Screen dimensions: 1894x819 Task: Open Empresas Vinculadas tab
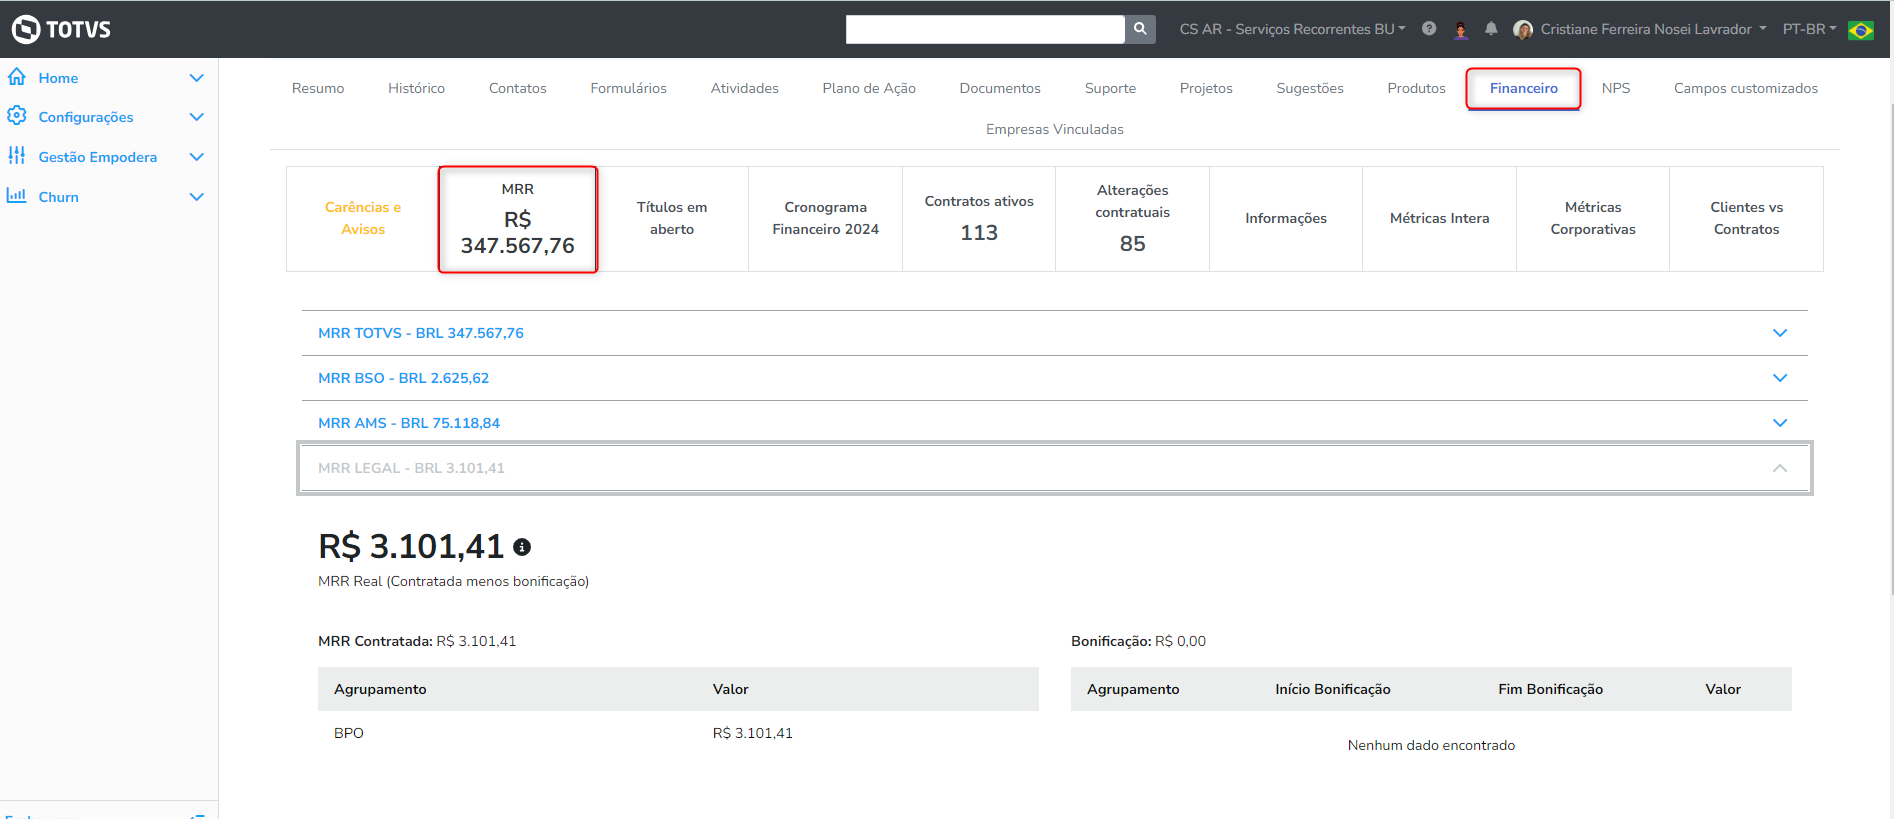1054,129
